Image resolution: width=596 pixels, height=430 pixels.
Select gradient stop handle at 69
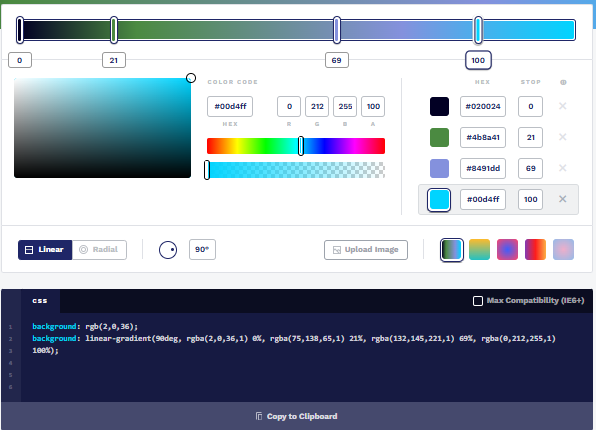click(x=337, y=30)
